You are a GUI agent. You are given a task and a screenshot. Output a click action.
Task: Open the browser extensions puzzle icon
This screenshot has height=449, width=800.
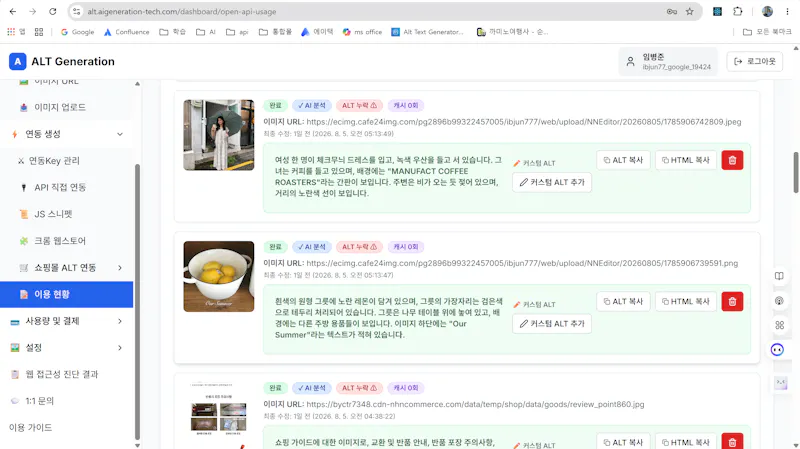click(738, 11)
